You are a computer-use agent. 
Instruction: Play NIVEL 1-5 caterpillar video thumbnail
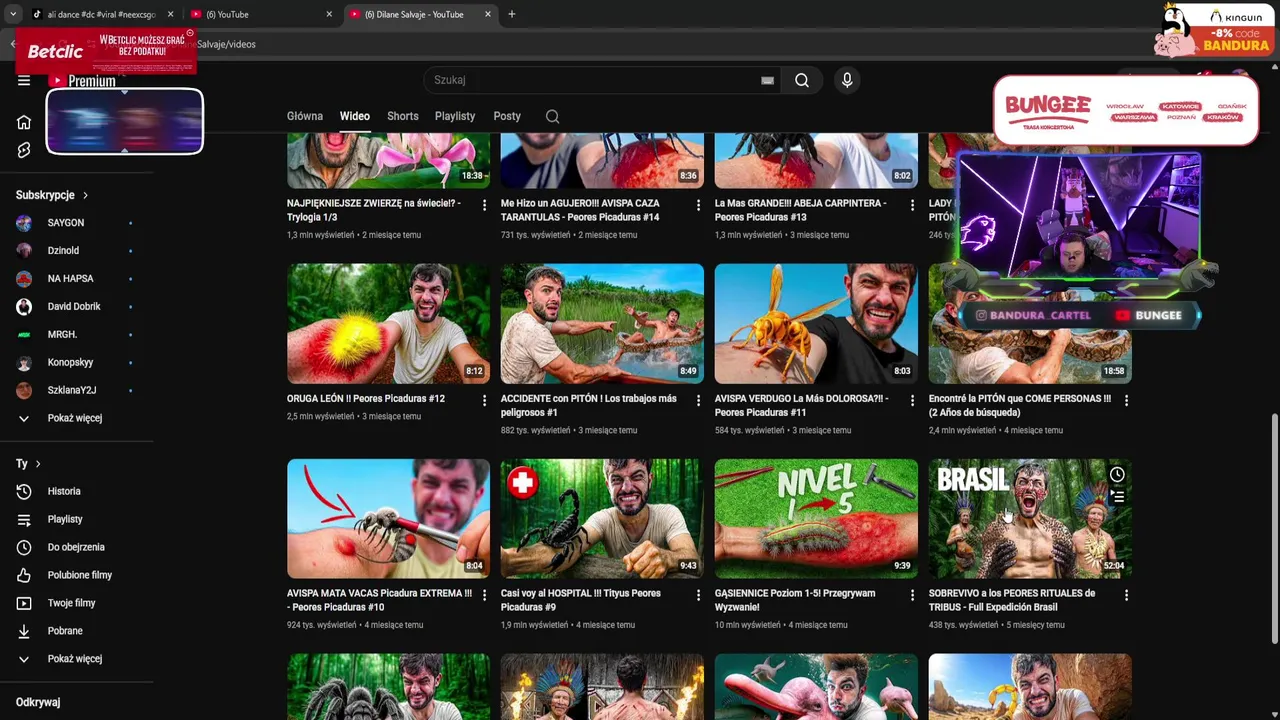816,518
